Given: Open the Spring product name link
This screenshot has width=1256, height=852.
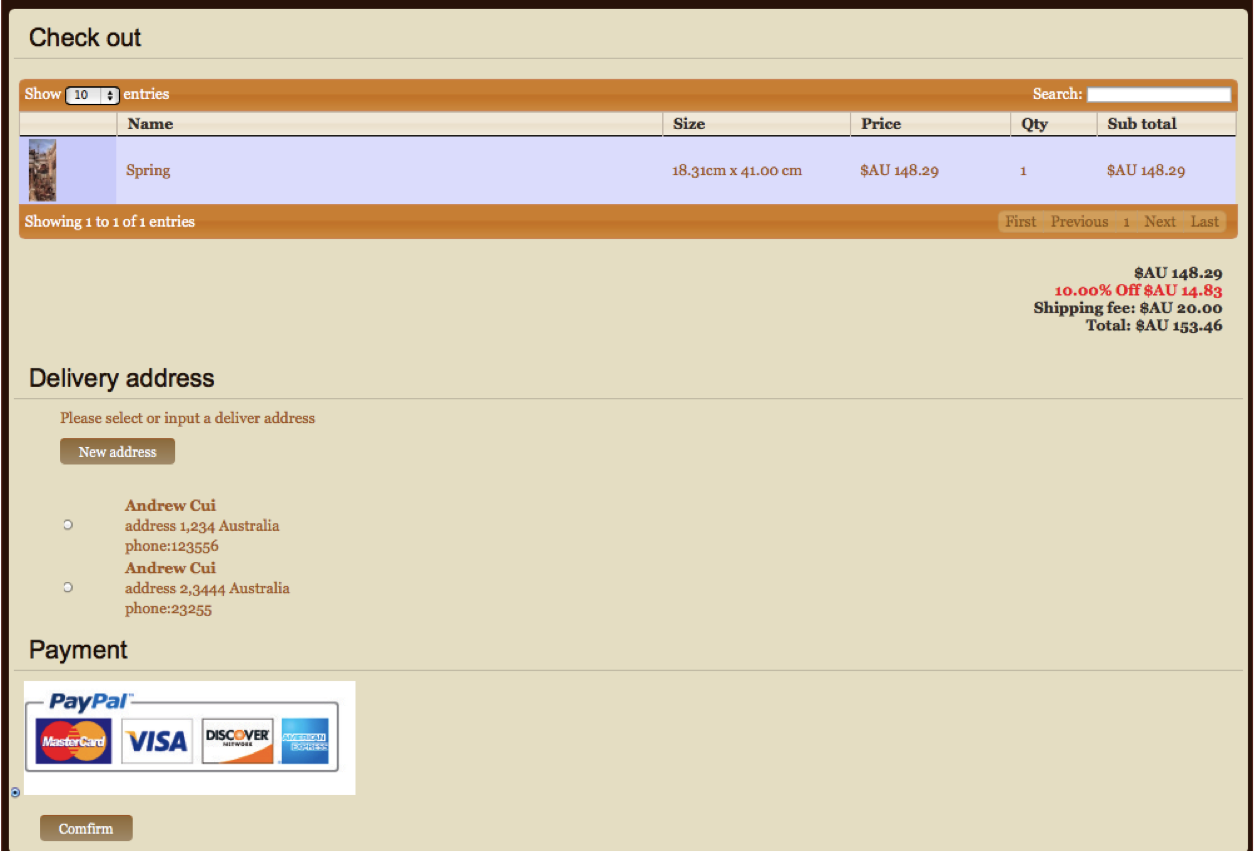Looking at the screenshot, I should coord(148,170).
